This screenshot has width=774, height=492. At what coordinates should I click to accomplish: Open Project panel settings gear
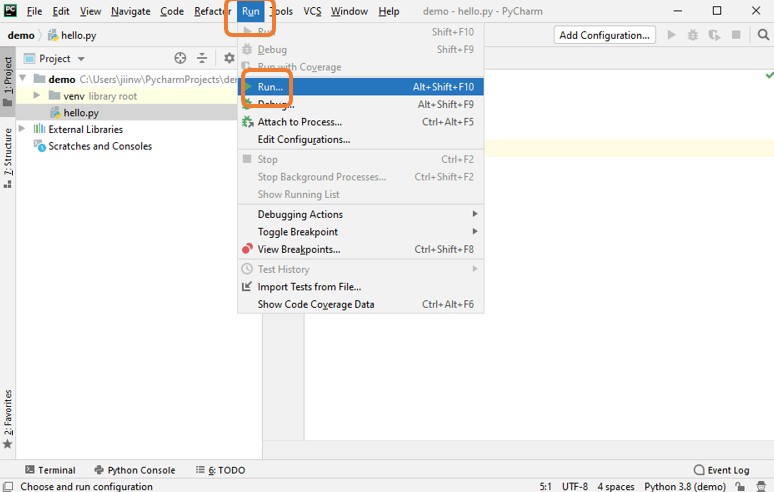[x=229, y=58]
